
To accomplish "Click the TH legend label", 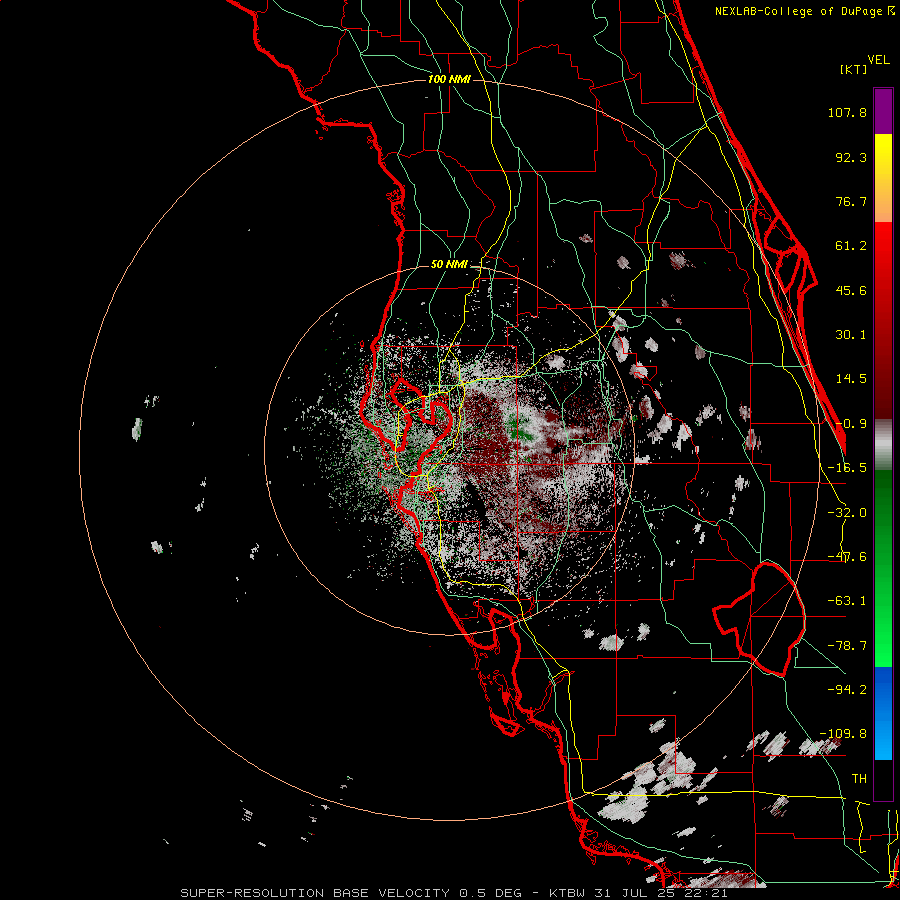I will [859, 779].
